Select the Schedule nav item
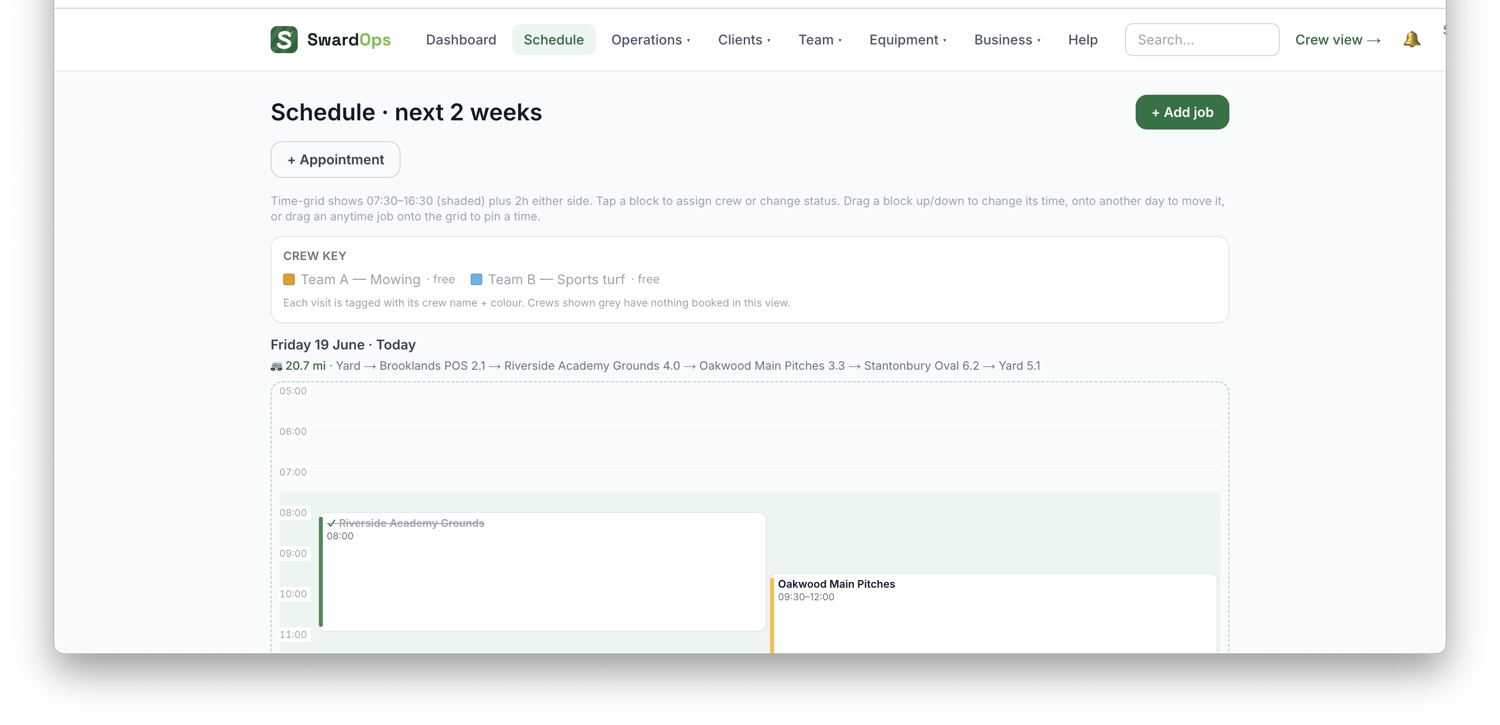 [554, 40]
